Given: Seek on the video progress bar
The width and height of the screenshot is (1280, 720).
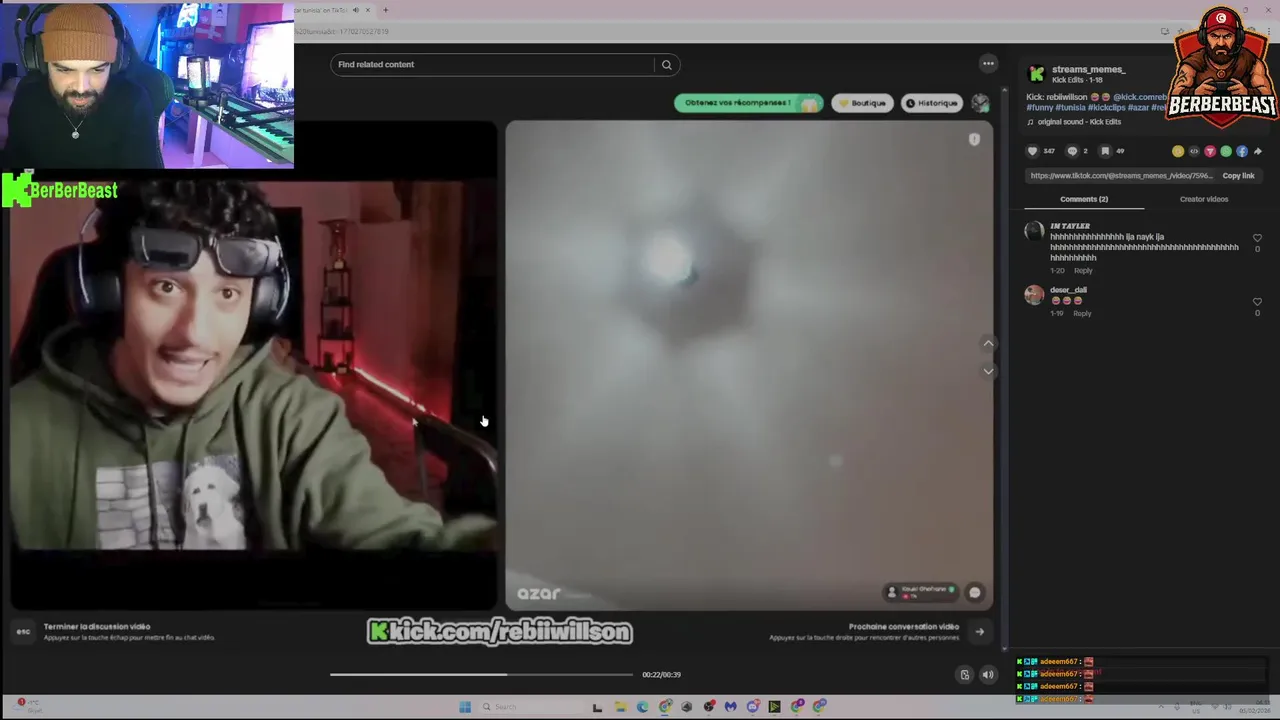Looking at the screenshot, I should 482,675.
